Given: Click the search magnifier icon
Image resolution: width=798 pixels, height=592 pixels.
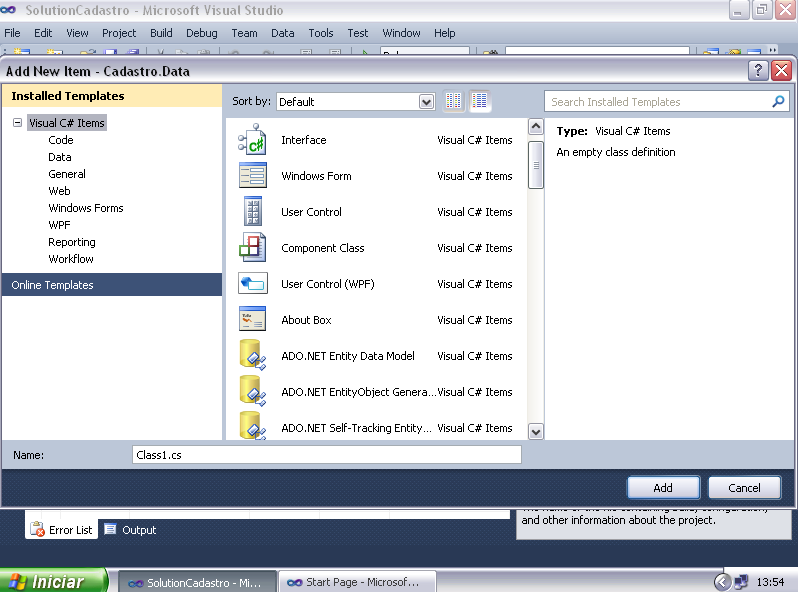Looking at the screenshot, I should click(x=778, y=101).
